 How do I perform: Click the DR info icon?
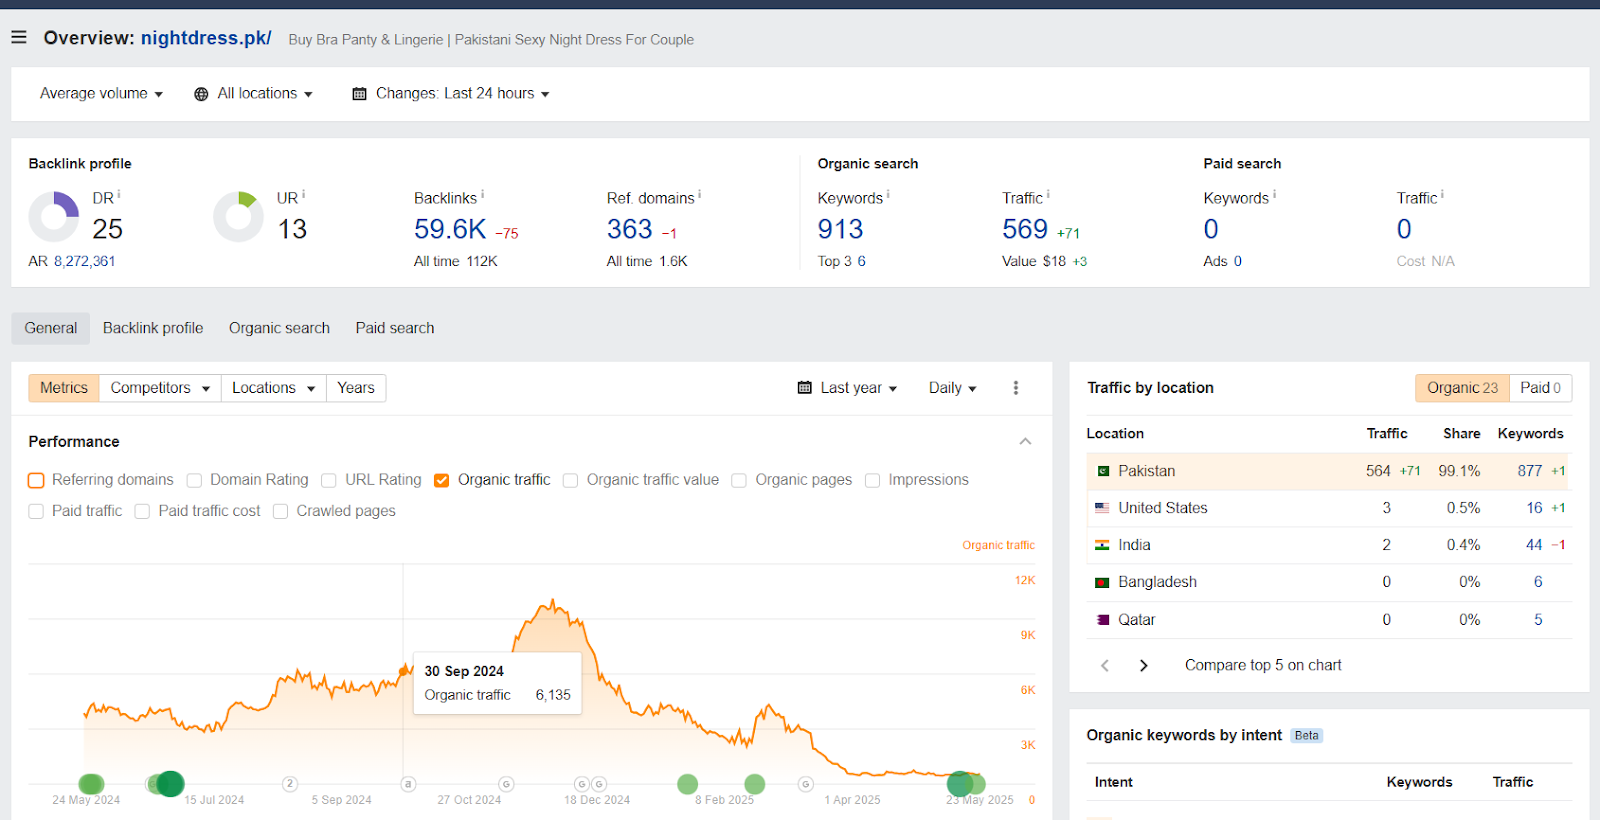119,195
